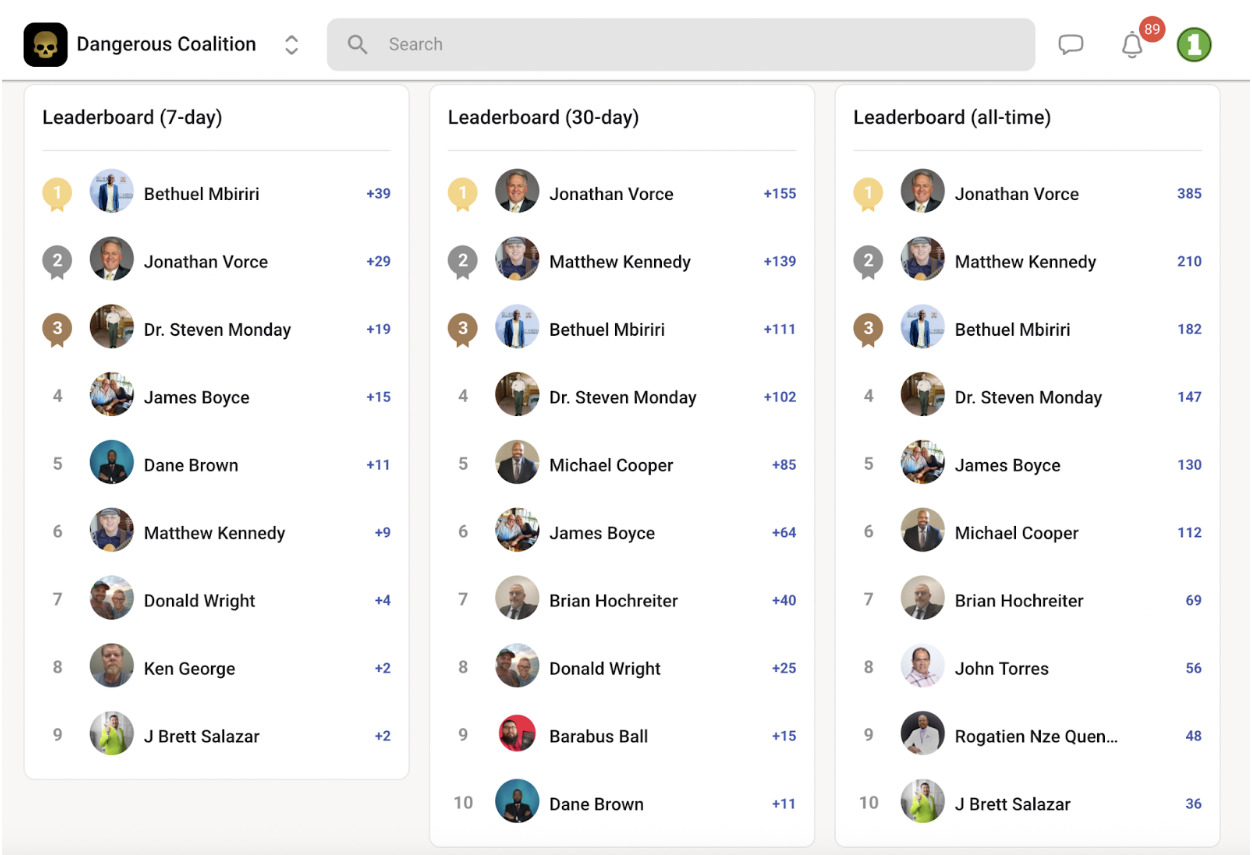Click silver rank 2 medal in 30-day leaderboard
Screen dimensions: 1252x855
[x=462, y=262]
